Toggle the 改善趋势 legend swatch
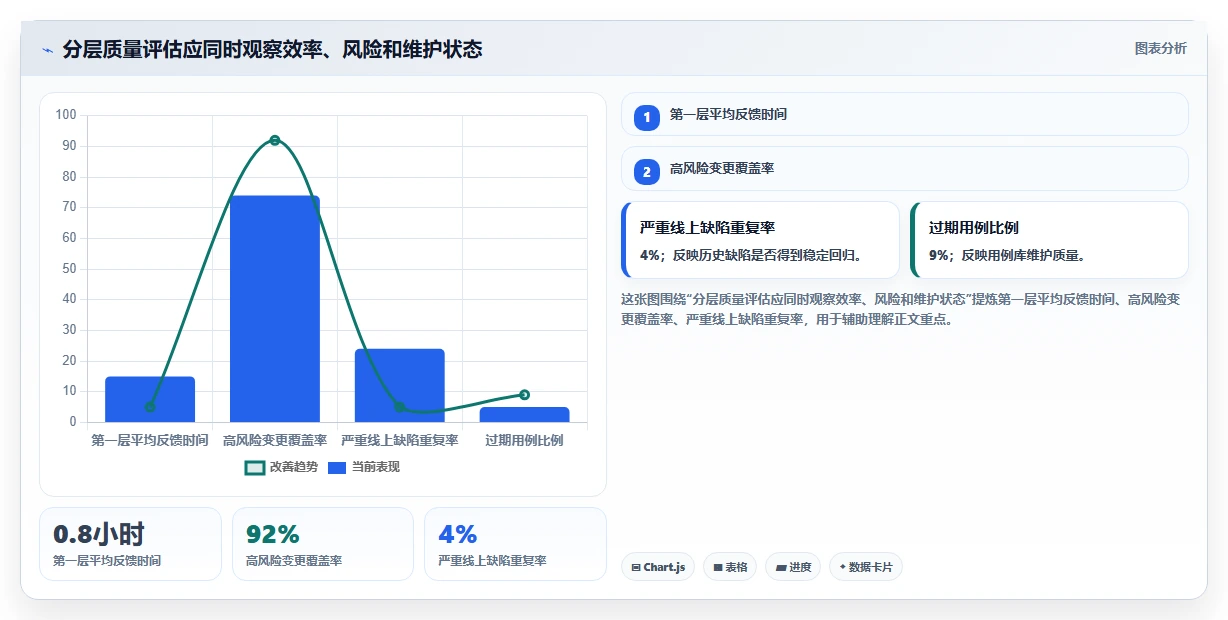The width and height of the screenshot is (1228, 620). coord(255,467)
